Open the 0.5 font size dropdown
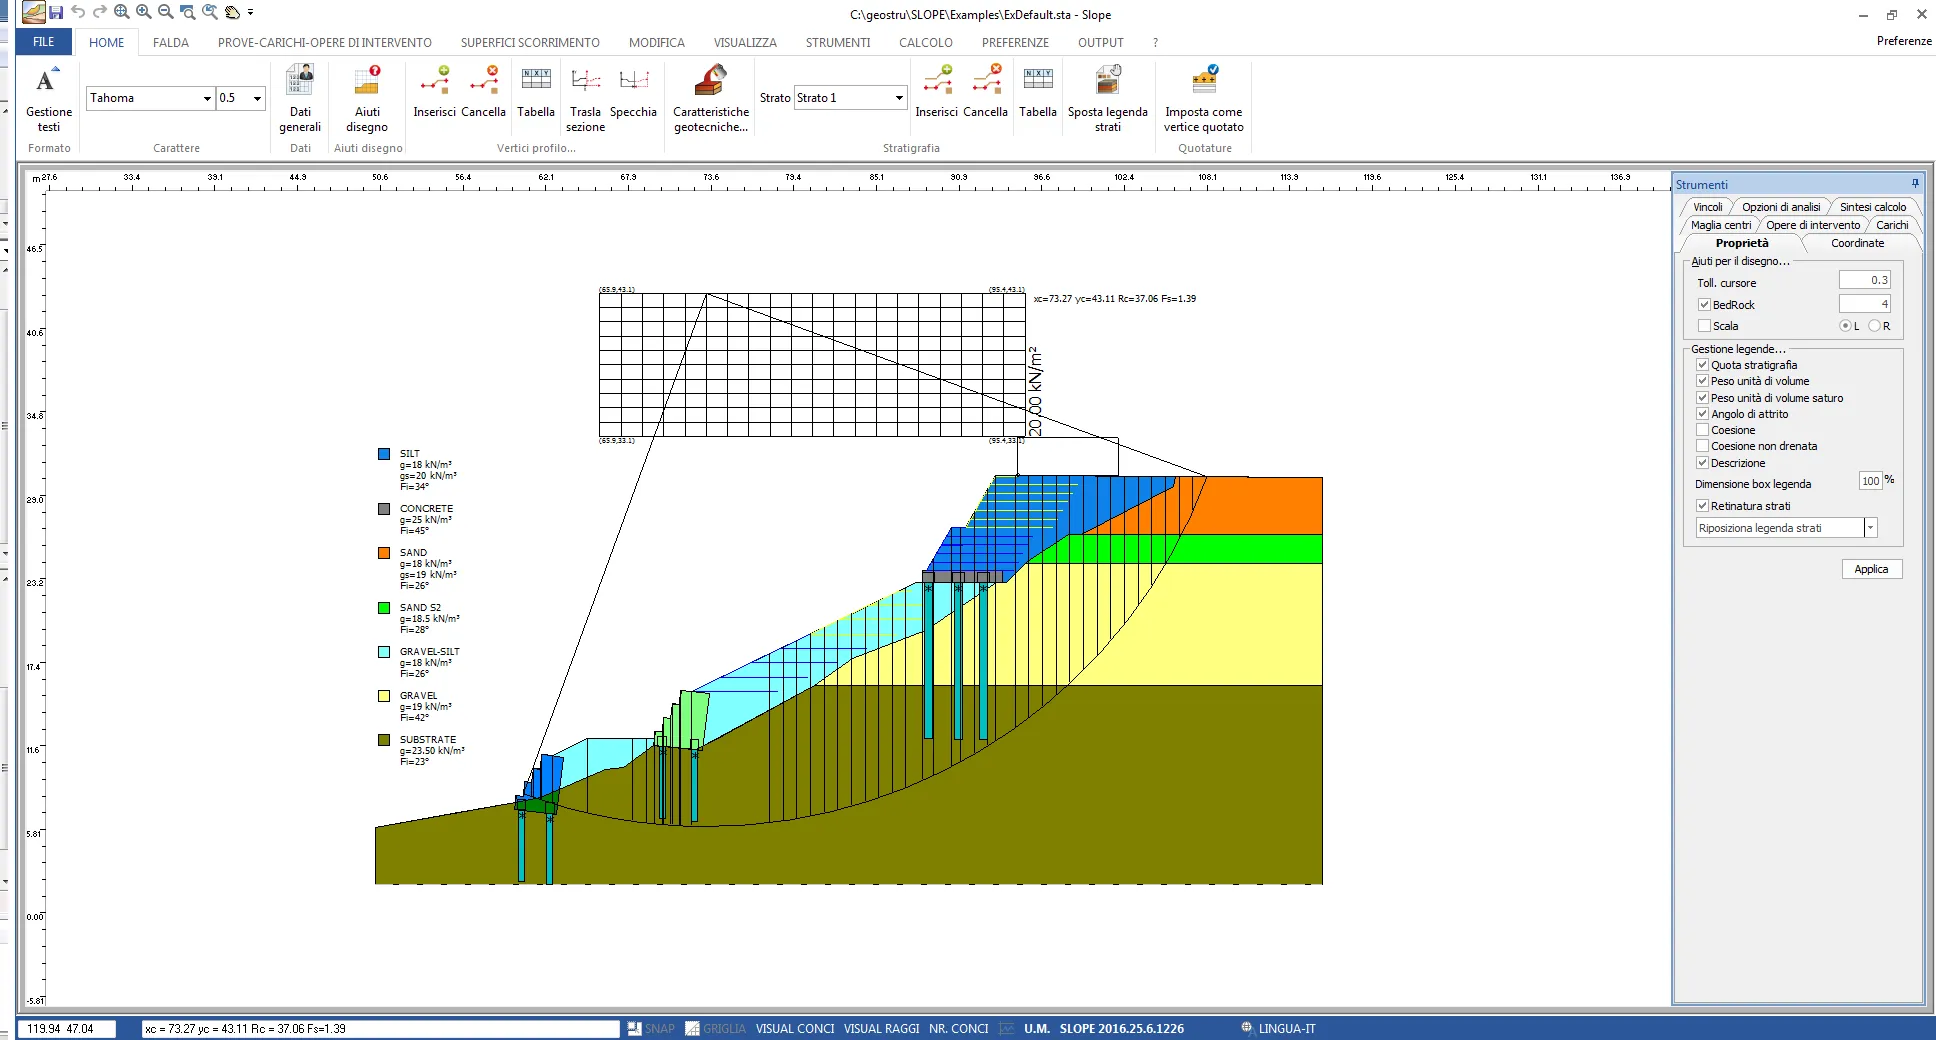 pyautogui.click(x=257, y=98)
